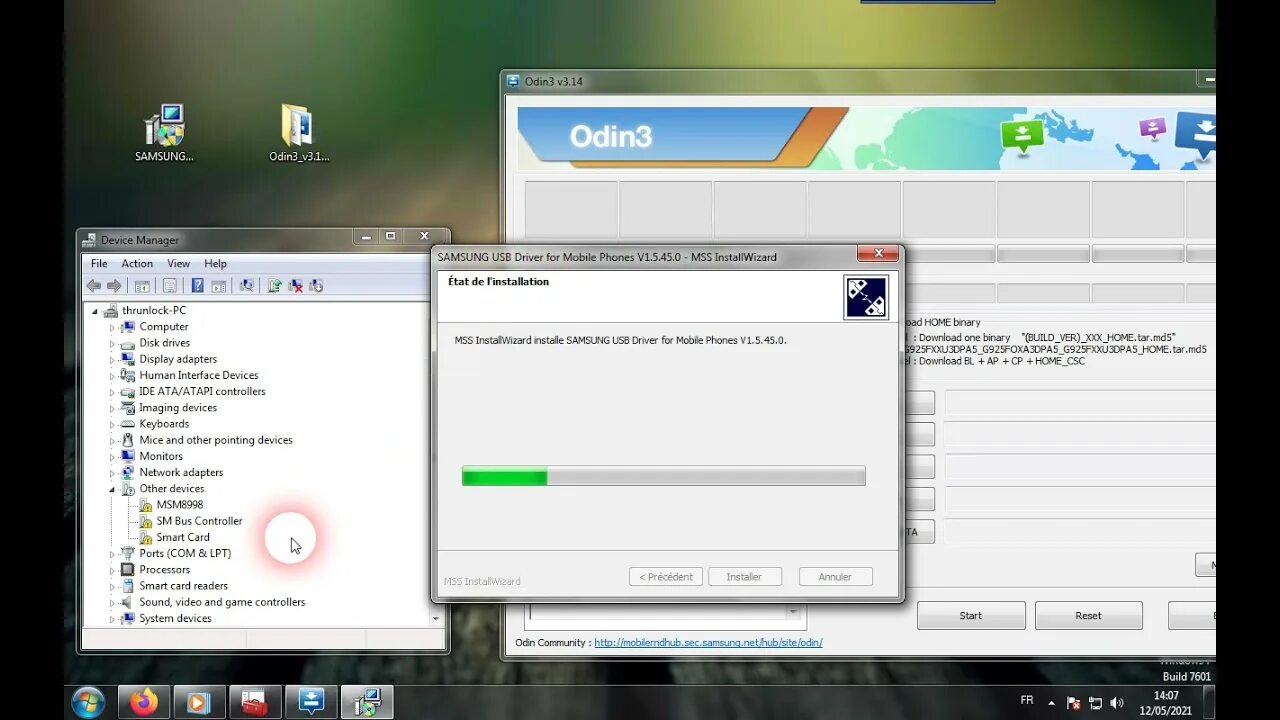Click the Start button in Odin3

pyautogui.click(x=971, y=615)
